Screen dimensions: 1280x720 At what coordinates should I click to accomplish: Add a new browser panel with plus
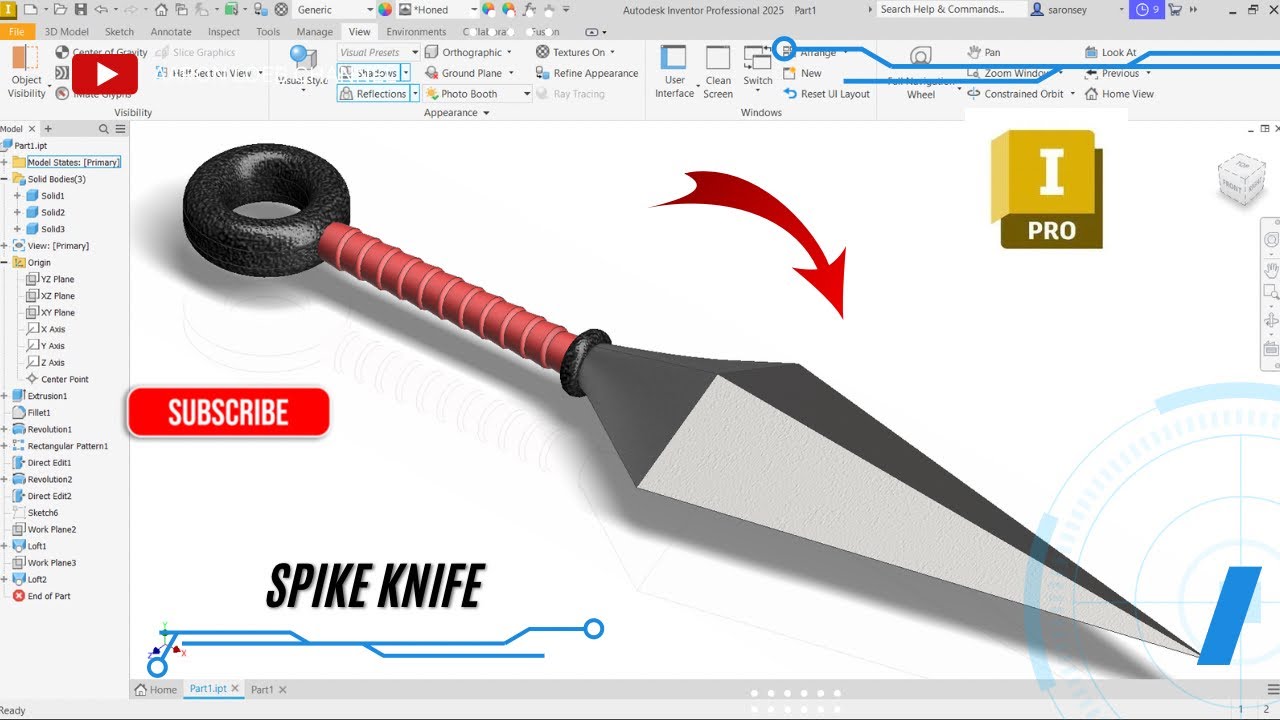click(x=48, y=129)
